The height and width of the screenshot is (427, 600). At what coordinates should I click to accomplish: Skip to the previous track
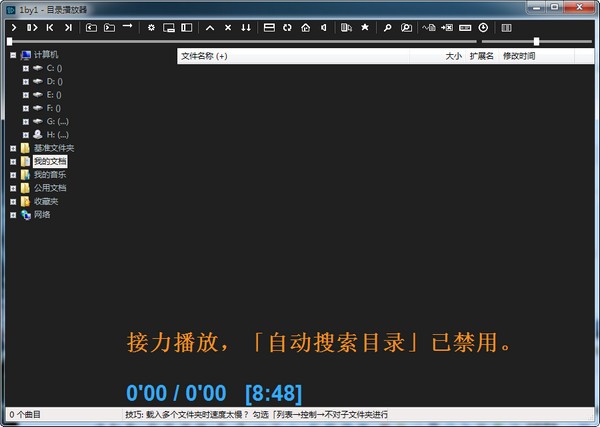coord(50,27)
